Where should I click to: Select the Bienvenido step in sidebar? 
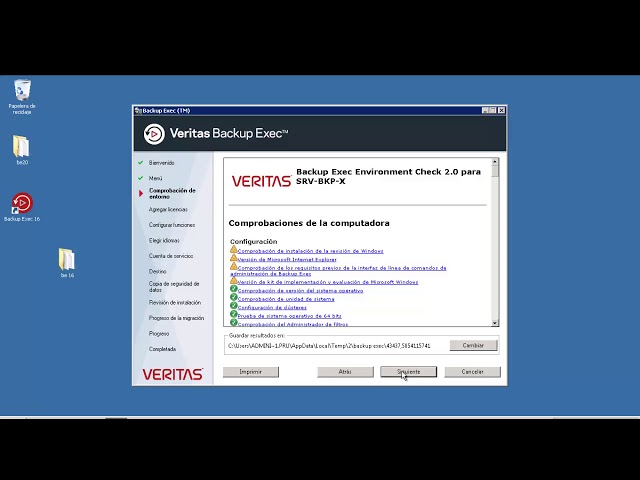162,163
